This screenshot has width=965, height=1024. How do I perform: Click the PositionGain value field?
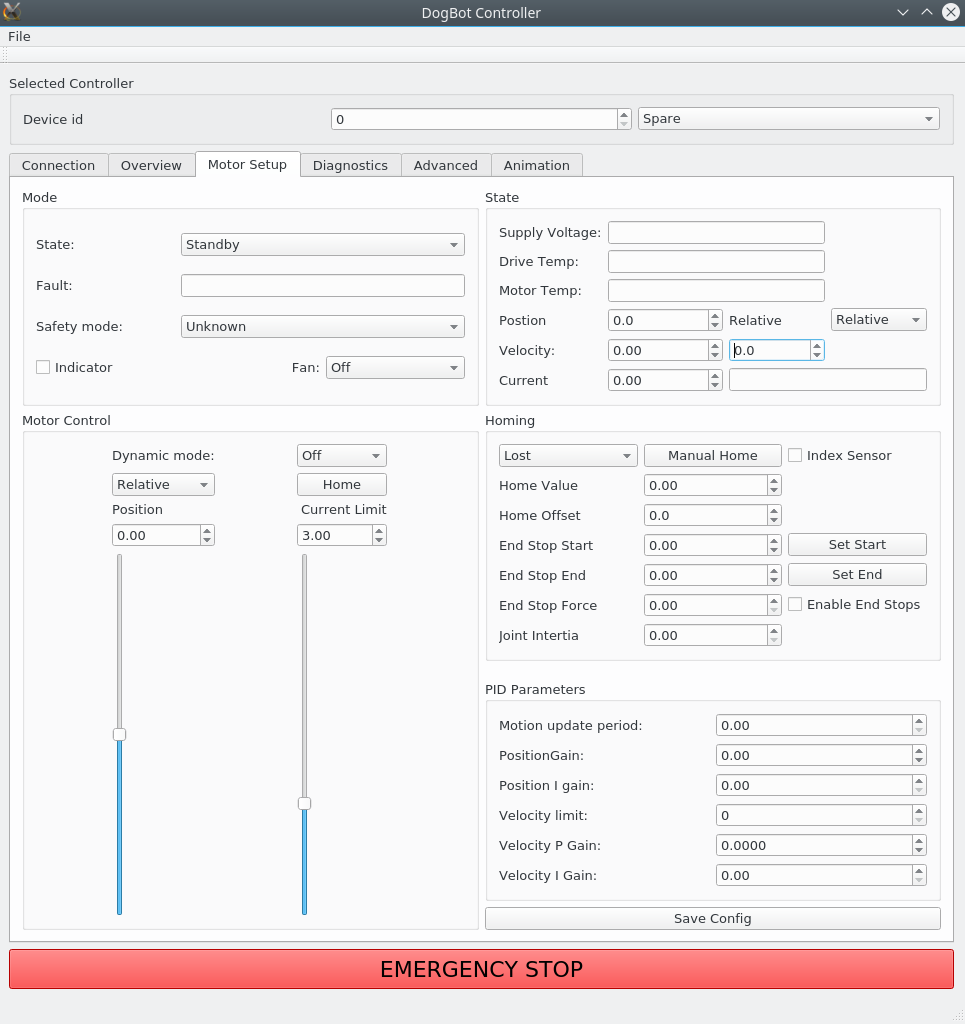(x=814, y=756)
